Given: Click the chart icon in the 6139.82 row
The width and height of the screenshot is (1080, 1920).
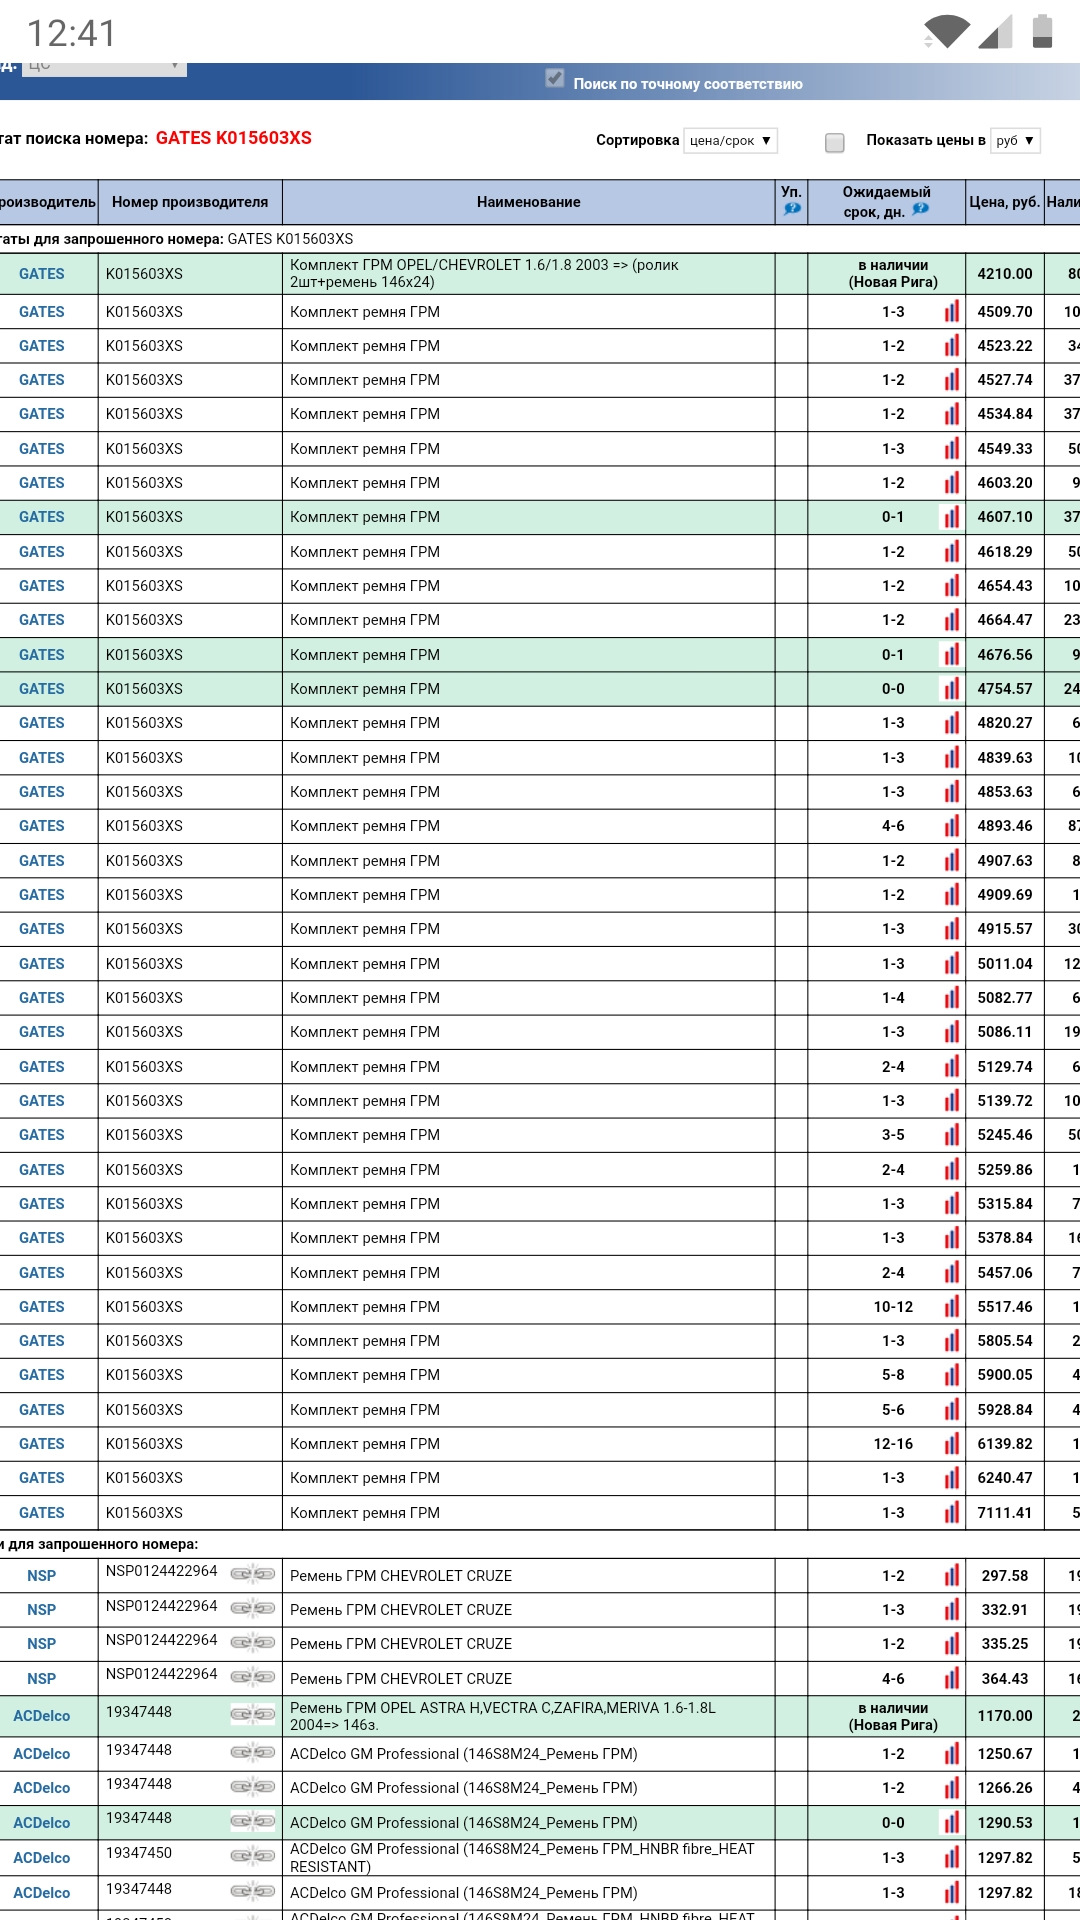Looking at the screenshot, I should coord(951,1444).
